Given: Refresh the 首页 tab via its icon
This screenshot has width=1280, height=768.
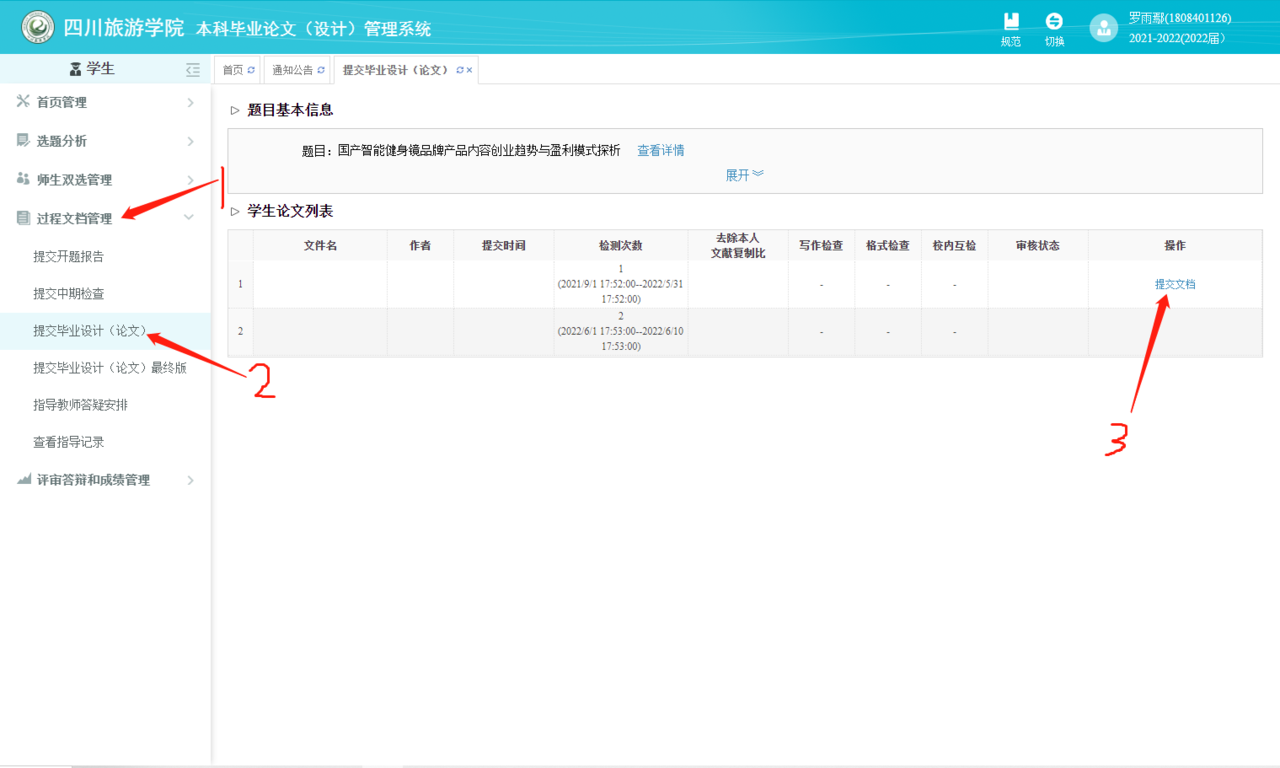Looking at the screenshot, I should (251, 70).
